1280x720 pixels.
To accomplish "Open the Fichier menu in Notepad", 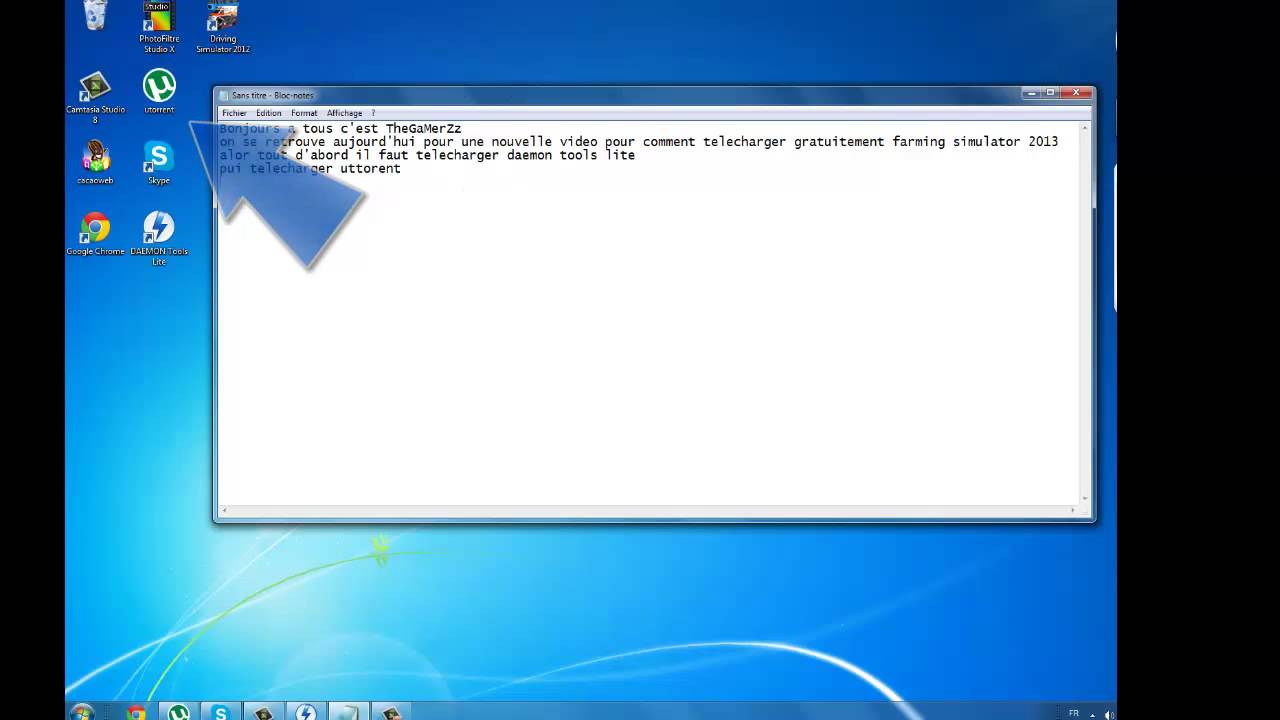I will click(234, 113).
